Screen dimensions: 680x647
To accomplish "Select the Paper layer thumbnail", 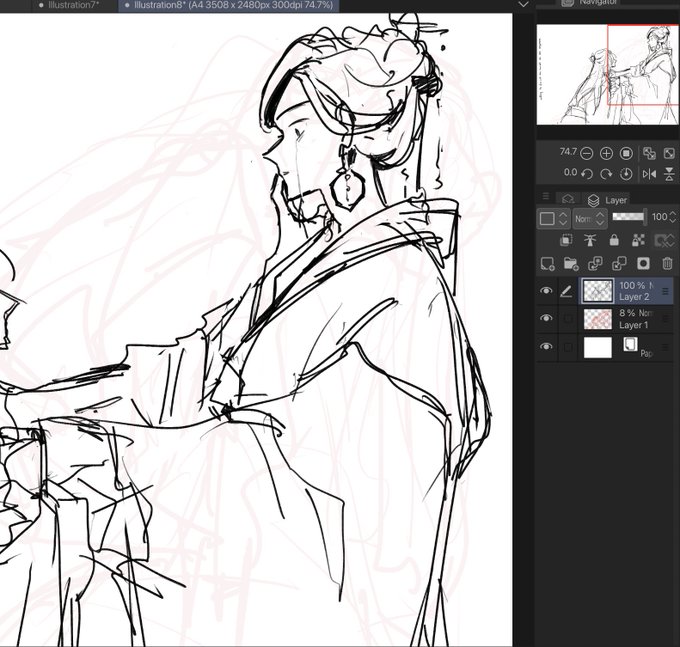I will click(598, 347).
